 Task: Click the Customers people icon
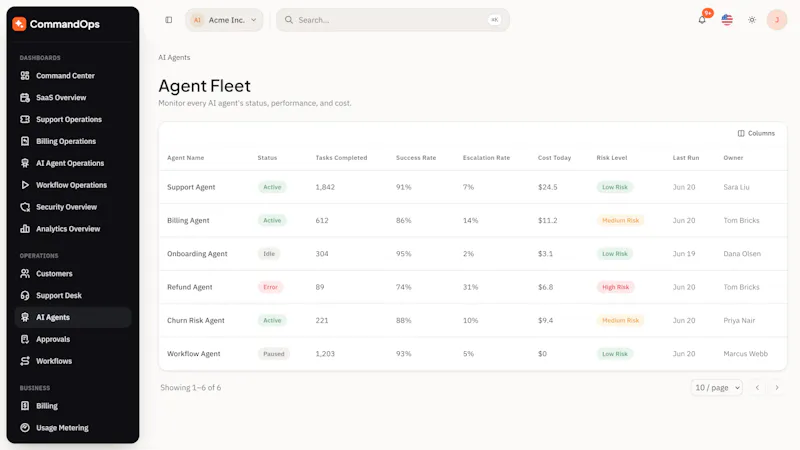[24, 273]
